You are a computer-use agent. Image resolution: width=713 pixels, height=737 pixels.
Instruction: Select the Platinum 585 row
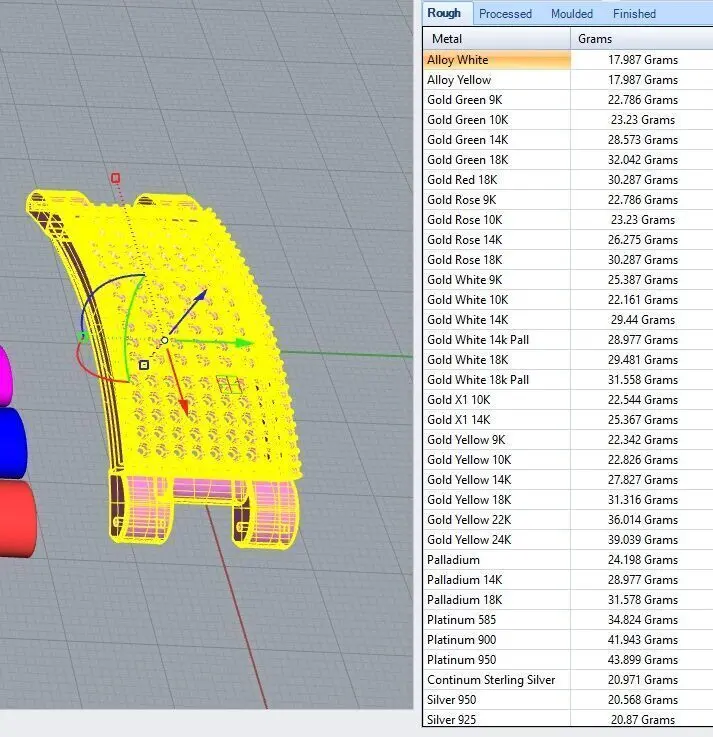568,619
